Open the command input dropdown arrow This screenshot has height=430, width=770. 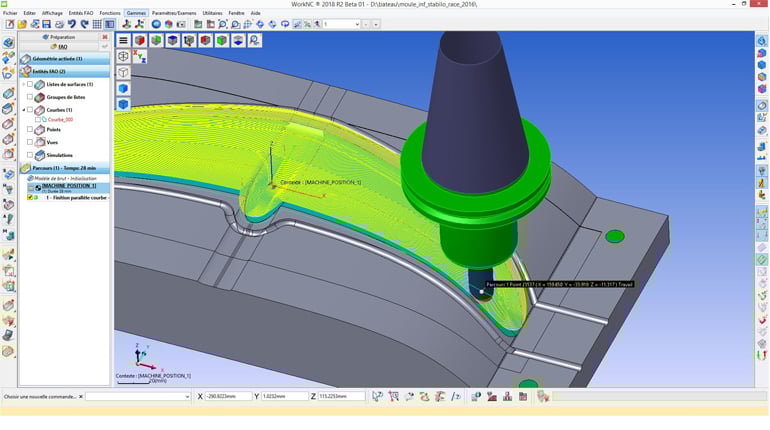(x=187, y=397)
